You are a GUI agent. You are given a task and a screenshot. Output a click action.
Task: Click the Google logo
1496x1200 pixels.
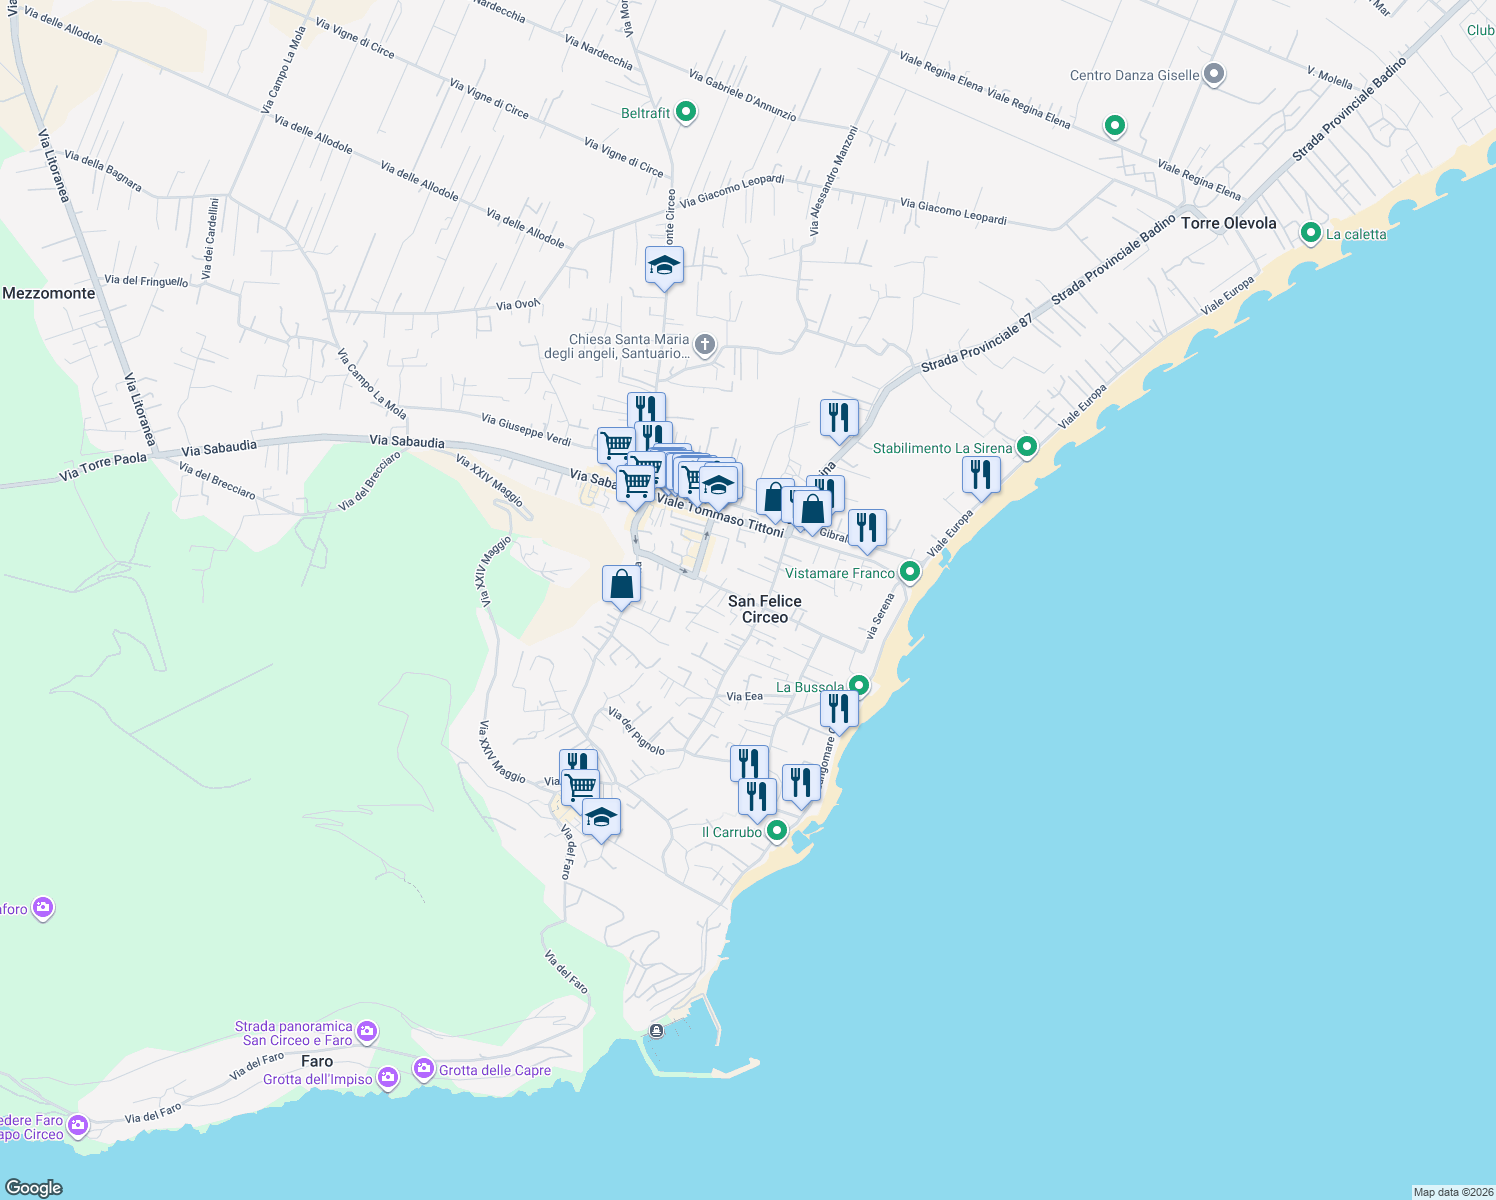[35, 1188]
